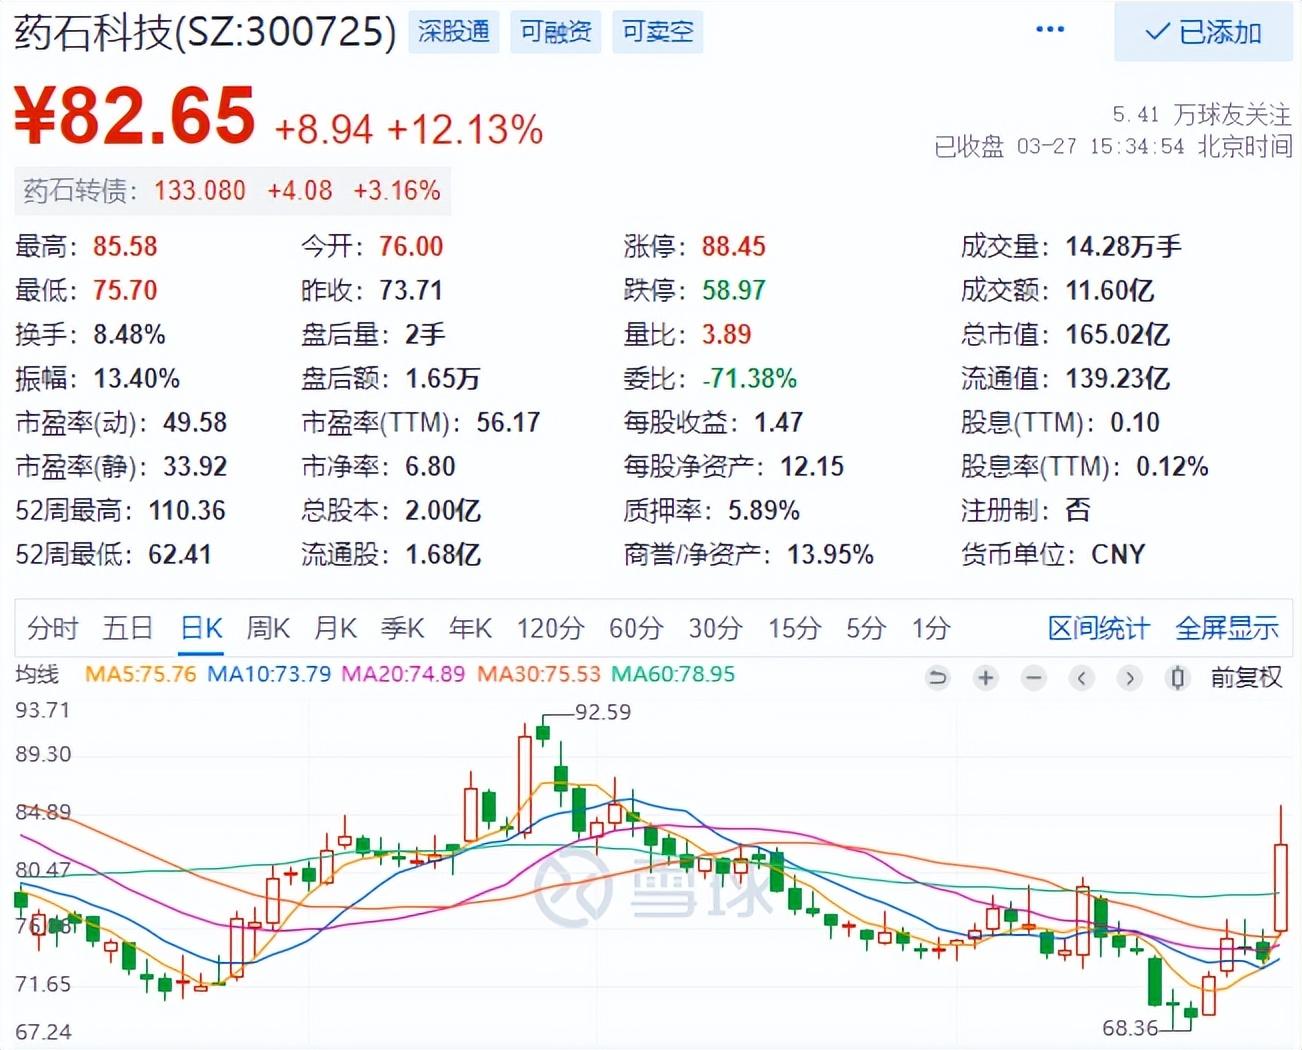Zoom in chart with plus icon
The height and width of the screenshot is (1050, 1302).
coord(985,678)
